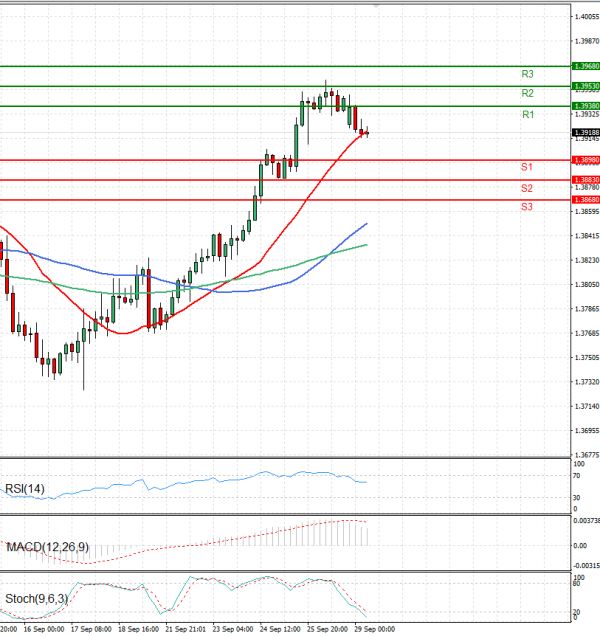Click the 30 level on RSI scale
This screenshot has height=636, width=600.
576,497
